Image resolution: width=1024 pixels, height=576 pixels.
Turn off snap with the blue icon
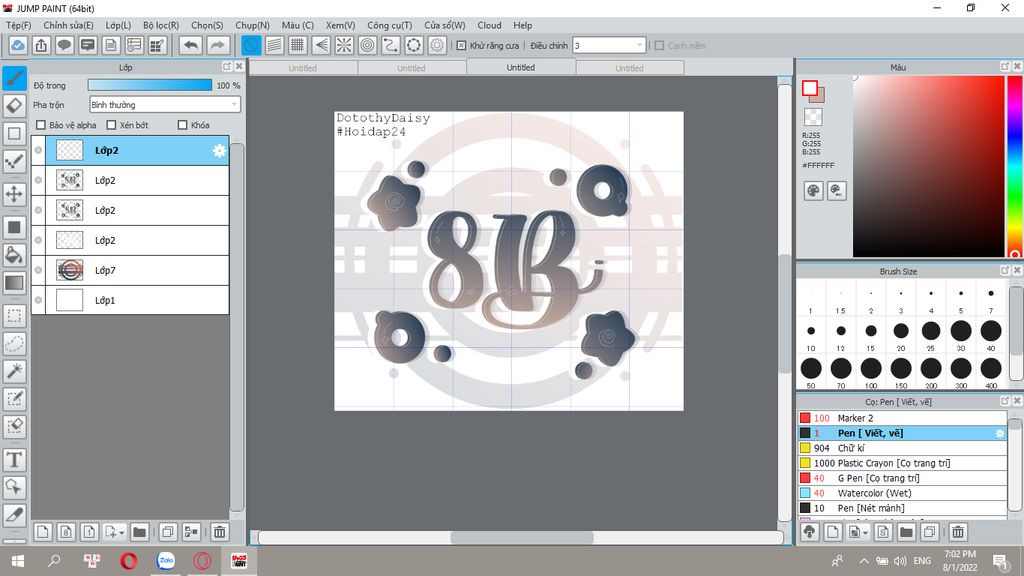point(251,45)
